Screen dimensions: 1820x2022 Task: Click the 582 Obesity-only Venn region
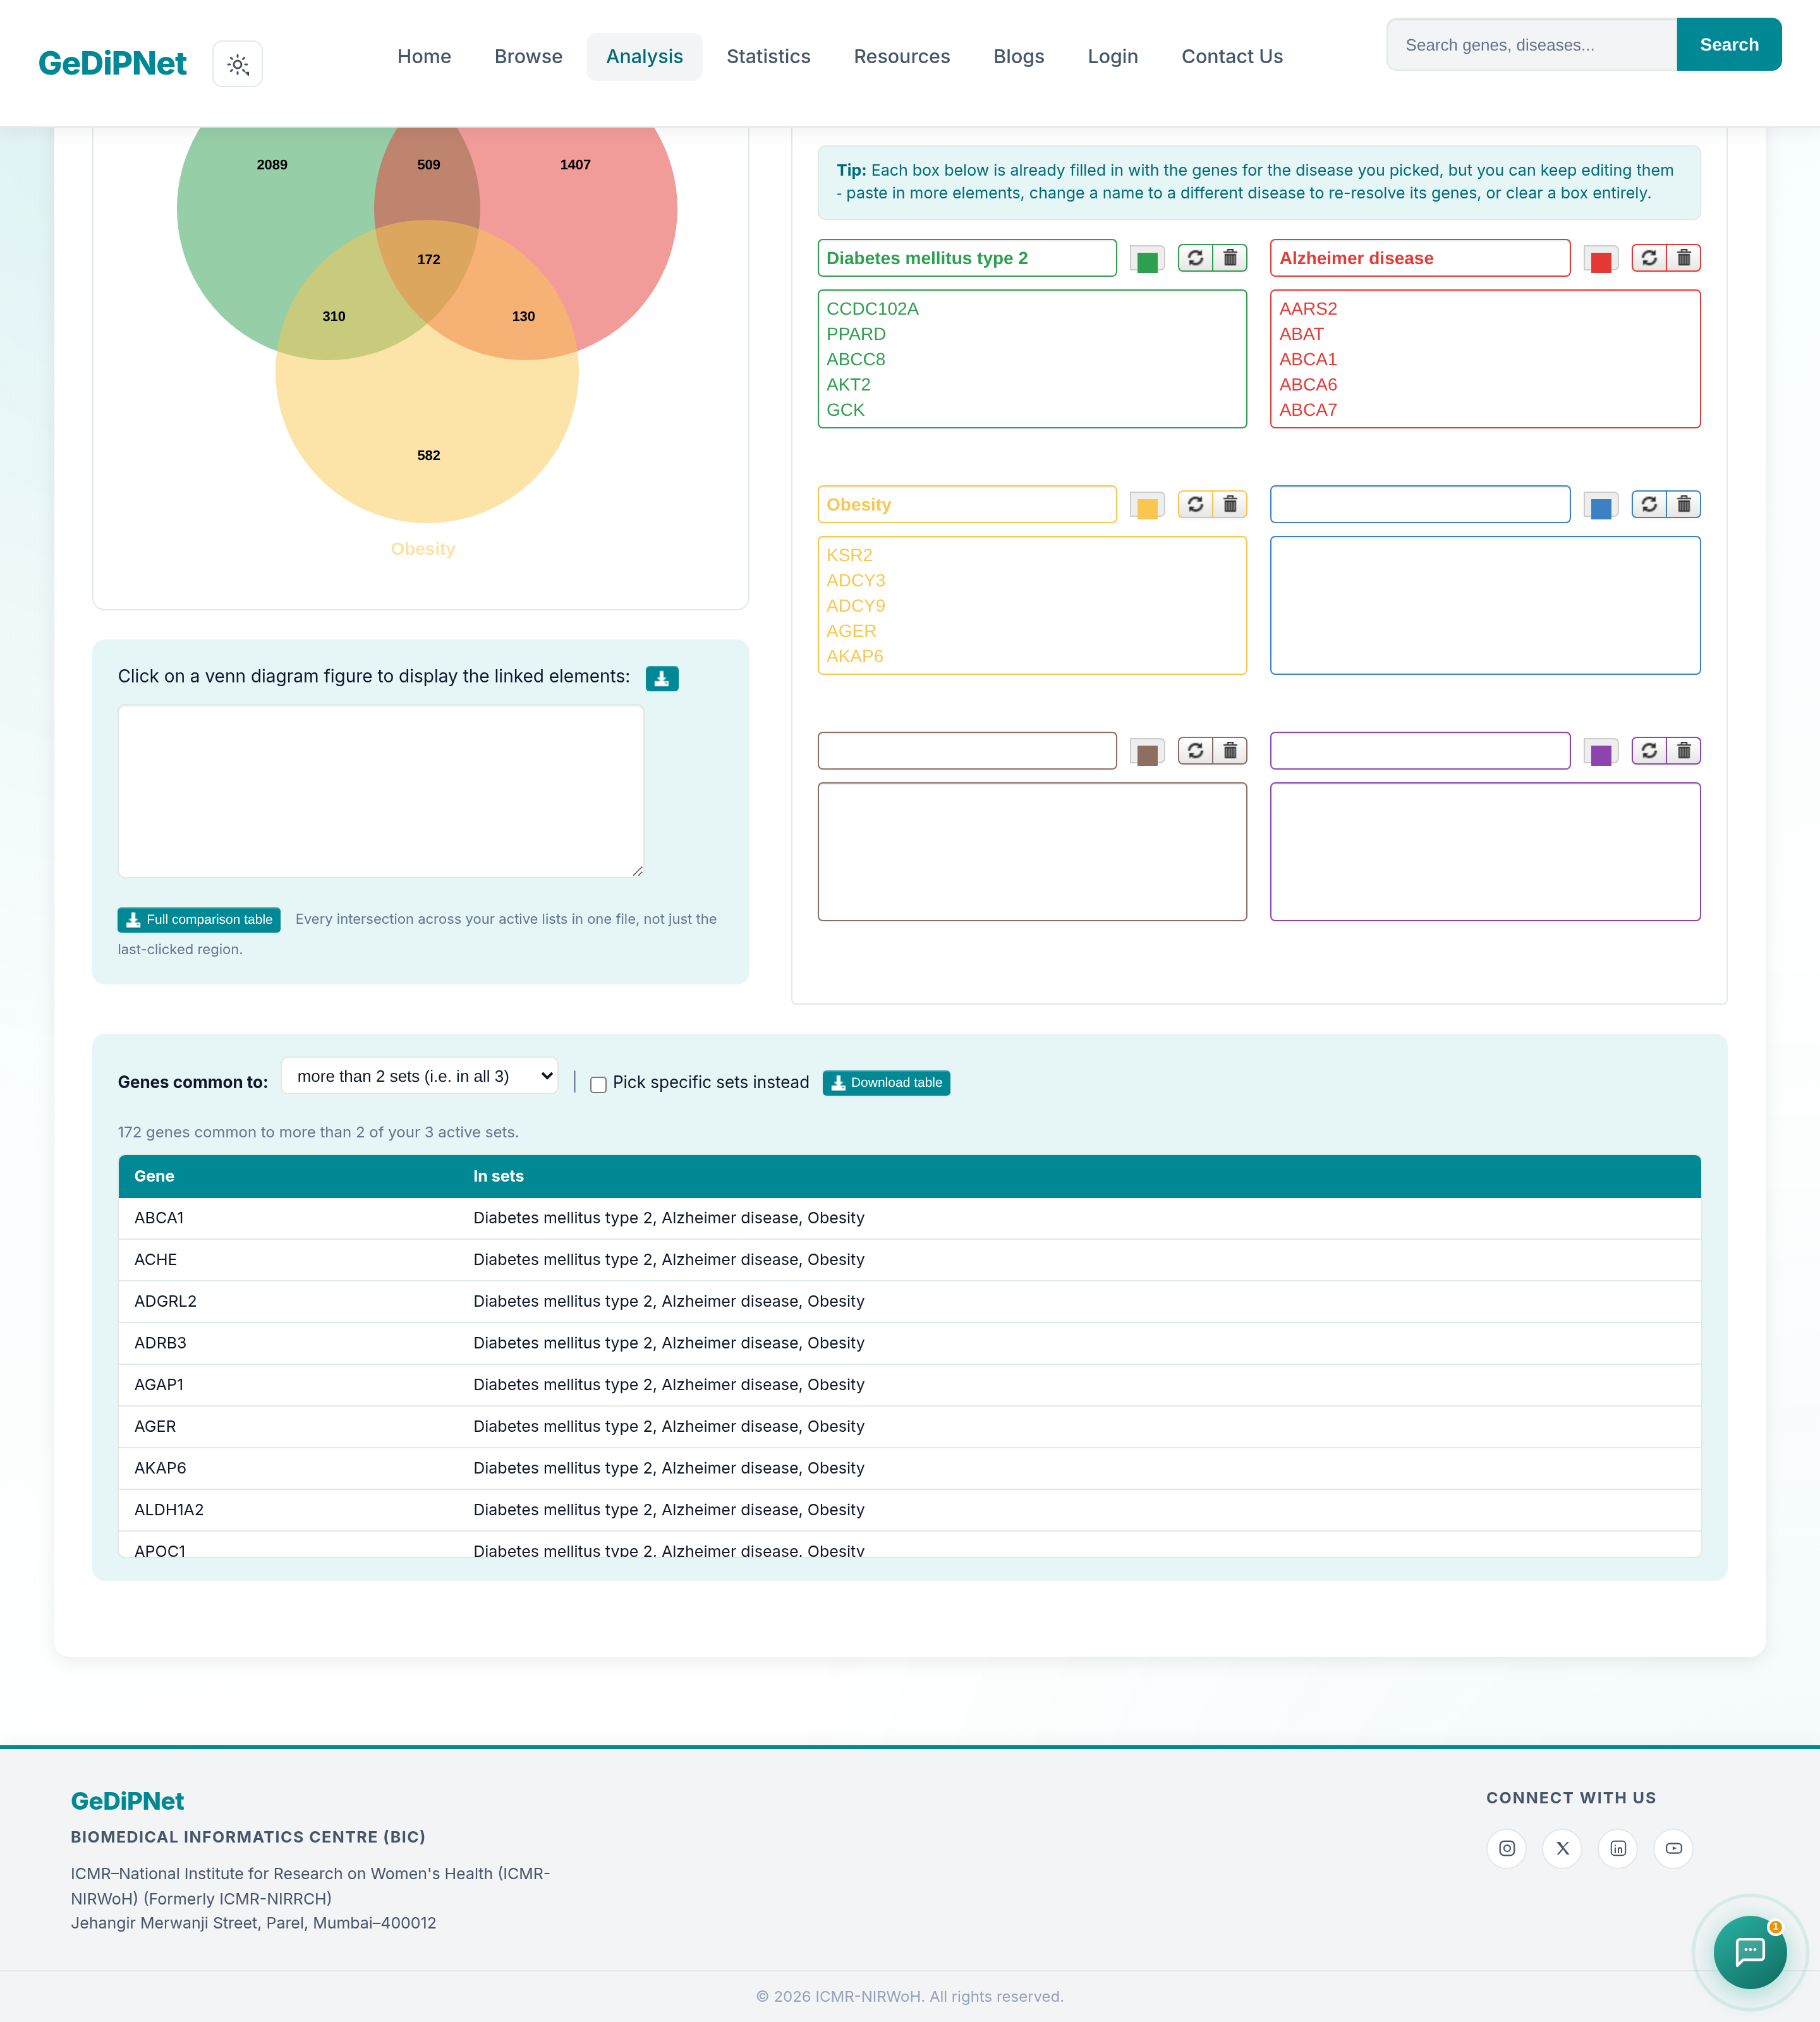point(428,456)
